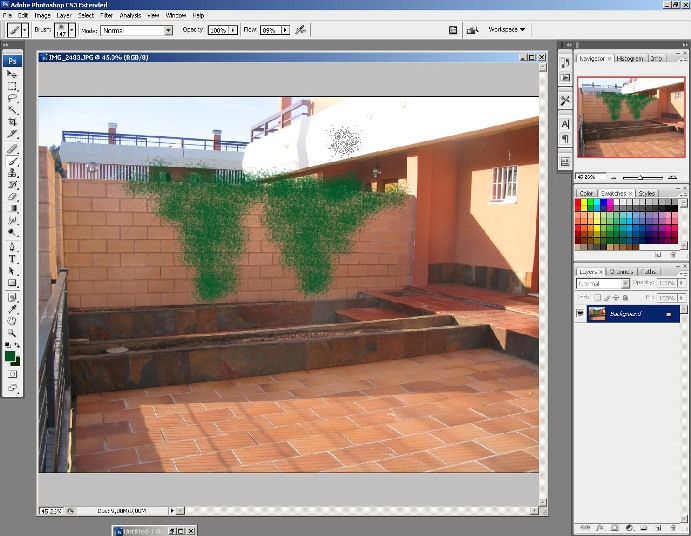691x536 pixels.
Task: Select the Zoom tool
Action: tap(12, 333)
